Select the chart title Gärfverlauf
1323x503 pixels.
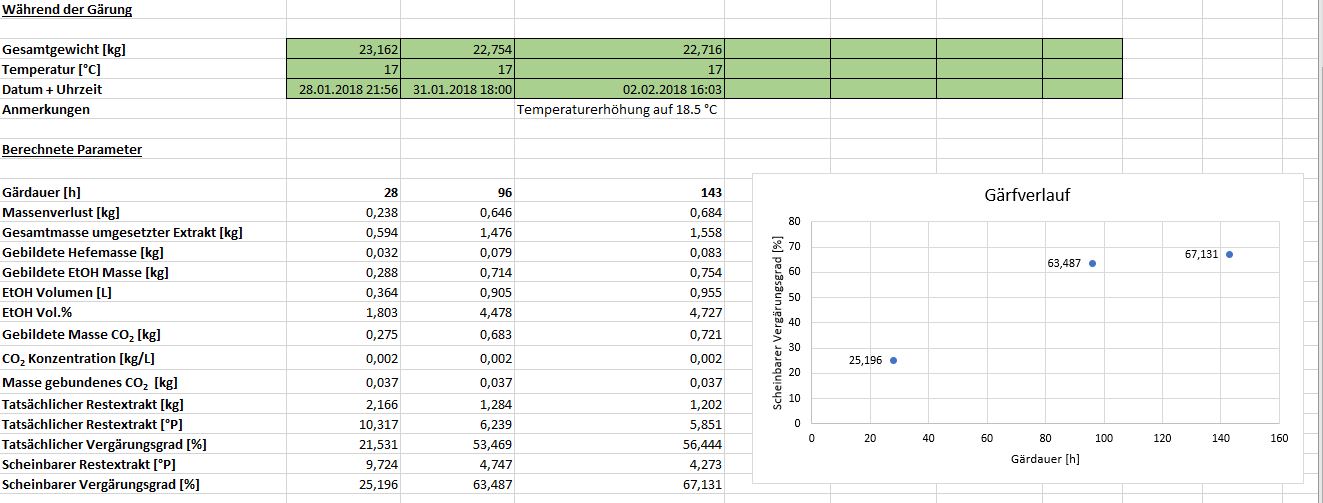click(x=1027, y=195)
